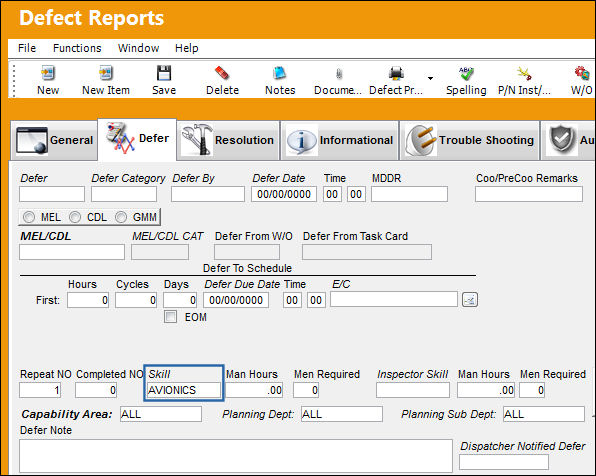Click the First Hours field
Viewport: 596px width, 476px height.
[88, 300]
